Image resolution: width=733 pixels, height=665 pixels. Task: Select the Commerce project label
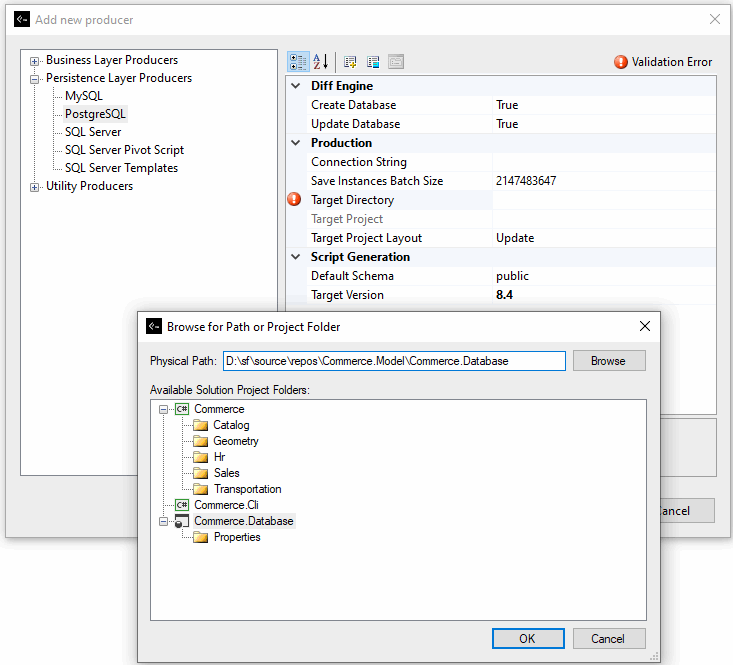219,409
